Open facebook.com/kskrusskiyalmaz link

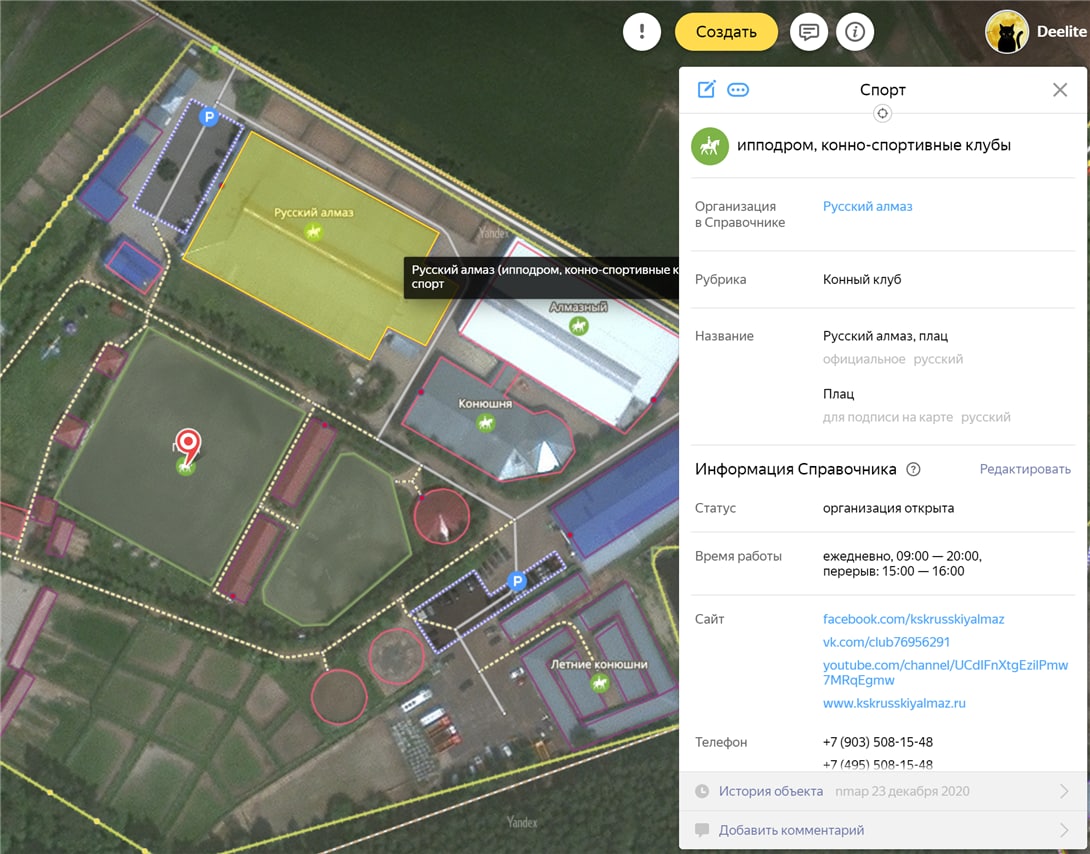pyautogui.click(x=913, y=619)
